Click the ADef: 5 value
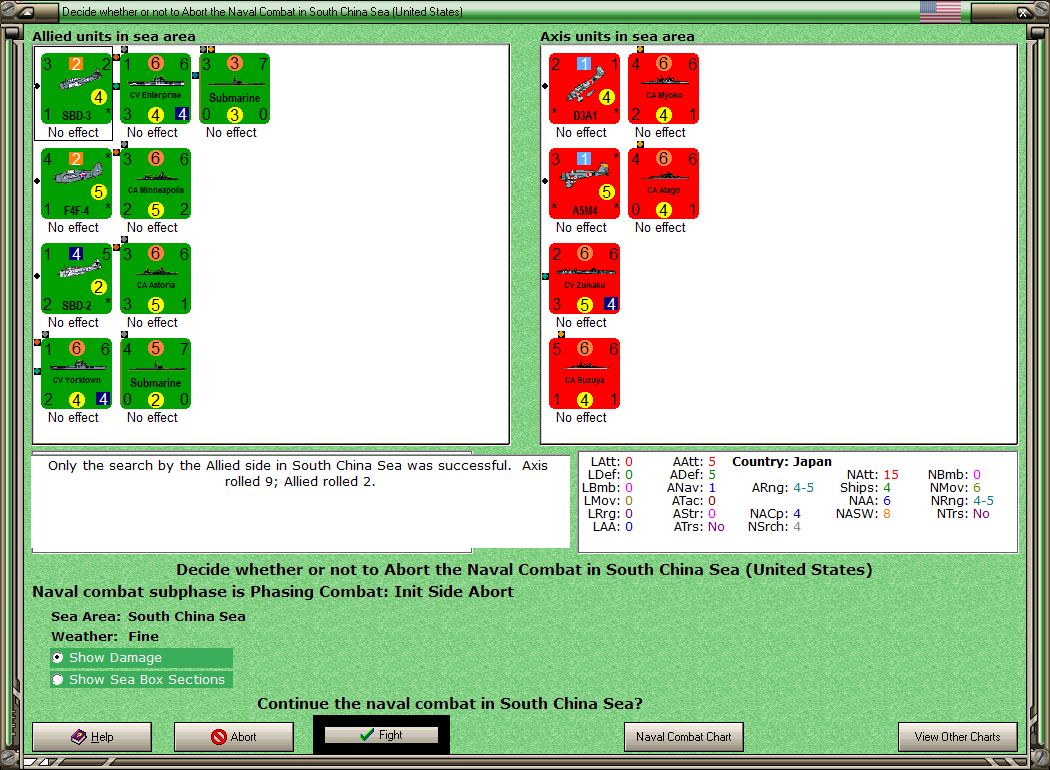 [692, 474]
